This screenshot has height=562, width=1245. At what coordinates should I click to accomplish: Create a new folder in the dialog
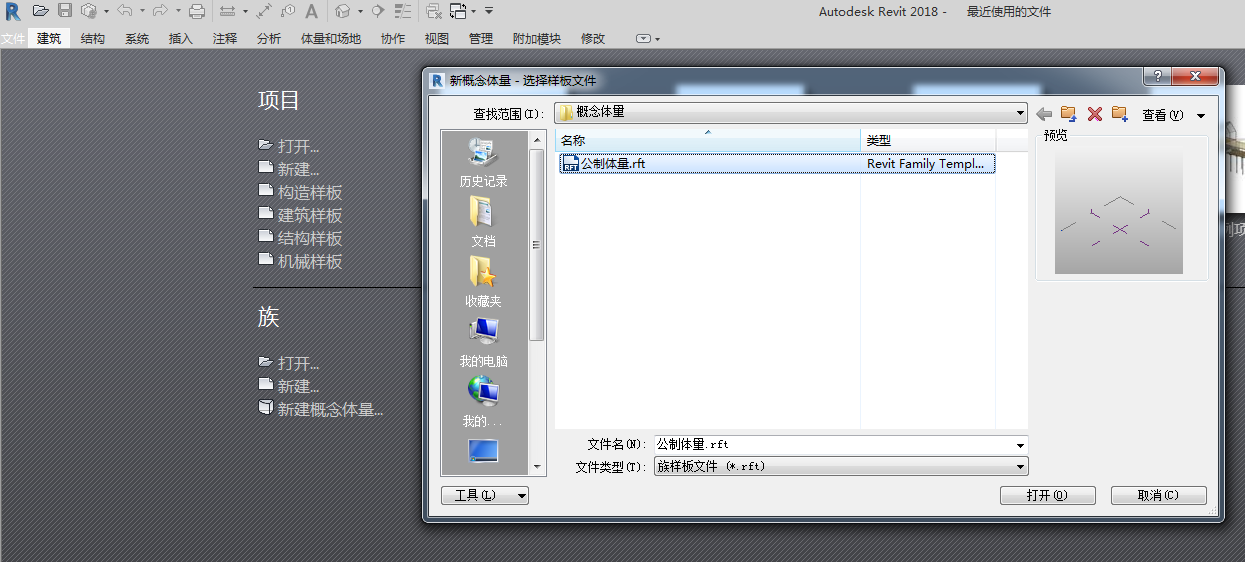point(1119,114)
